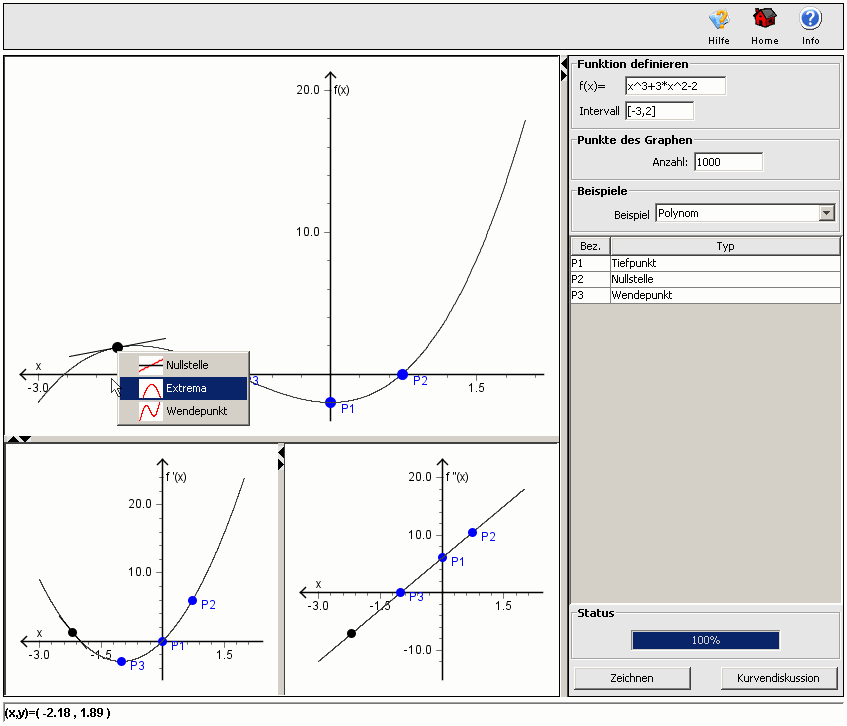
Task: Select the P3 Wendepunkt table row
Action: [705, 295]
